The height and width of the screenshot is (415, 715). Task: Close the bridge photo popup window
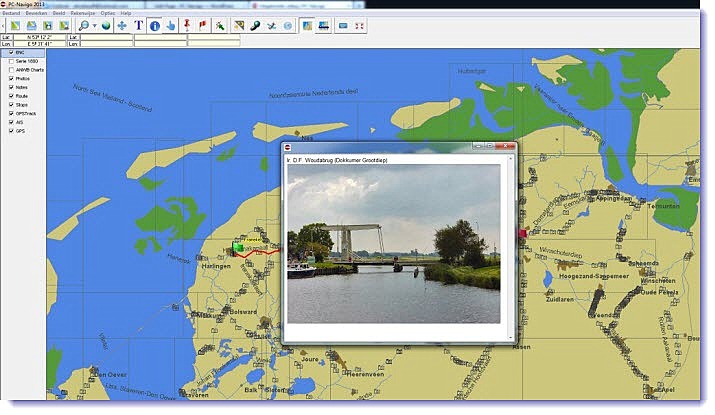click(506, 146)
